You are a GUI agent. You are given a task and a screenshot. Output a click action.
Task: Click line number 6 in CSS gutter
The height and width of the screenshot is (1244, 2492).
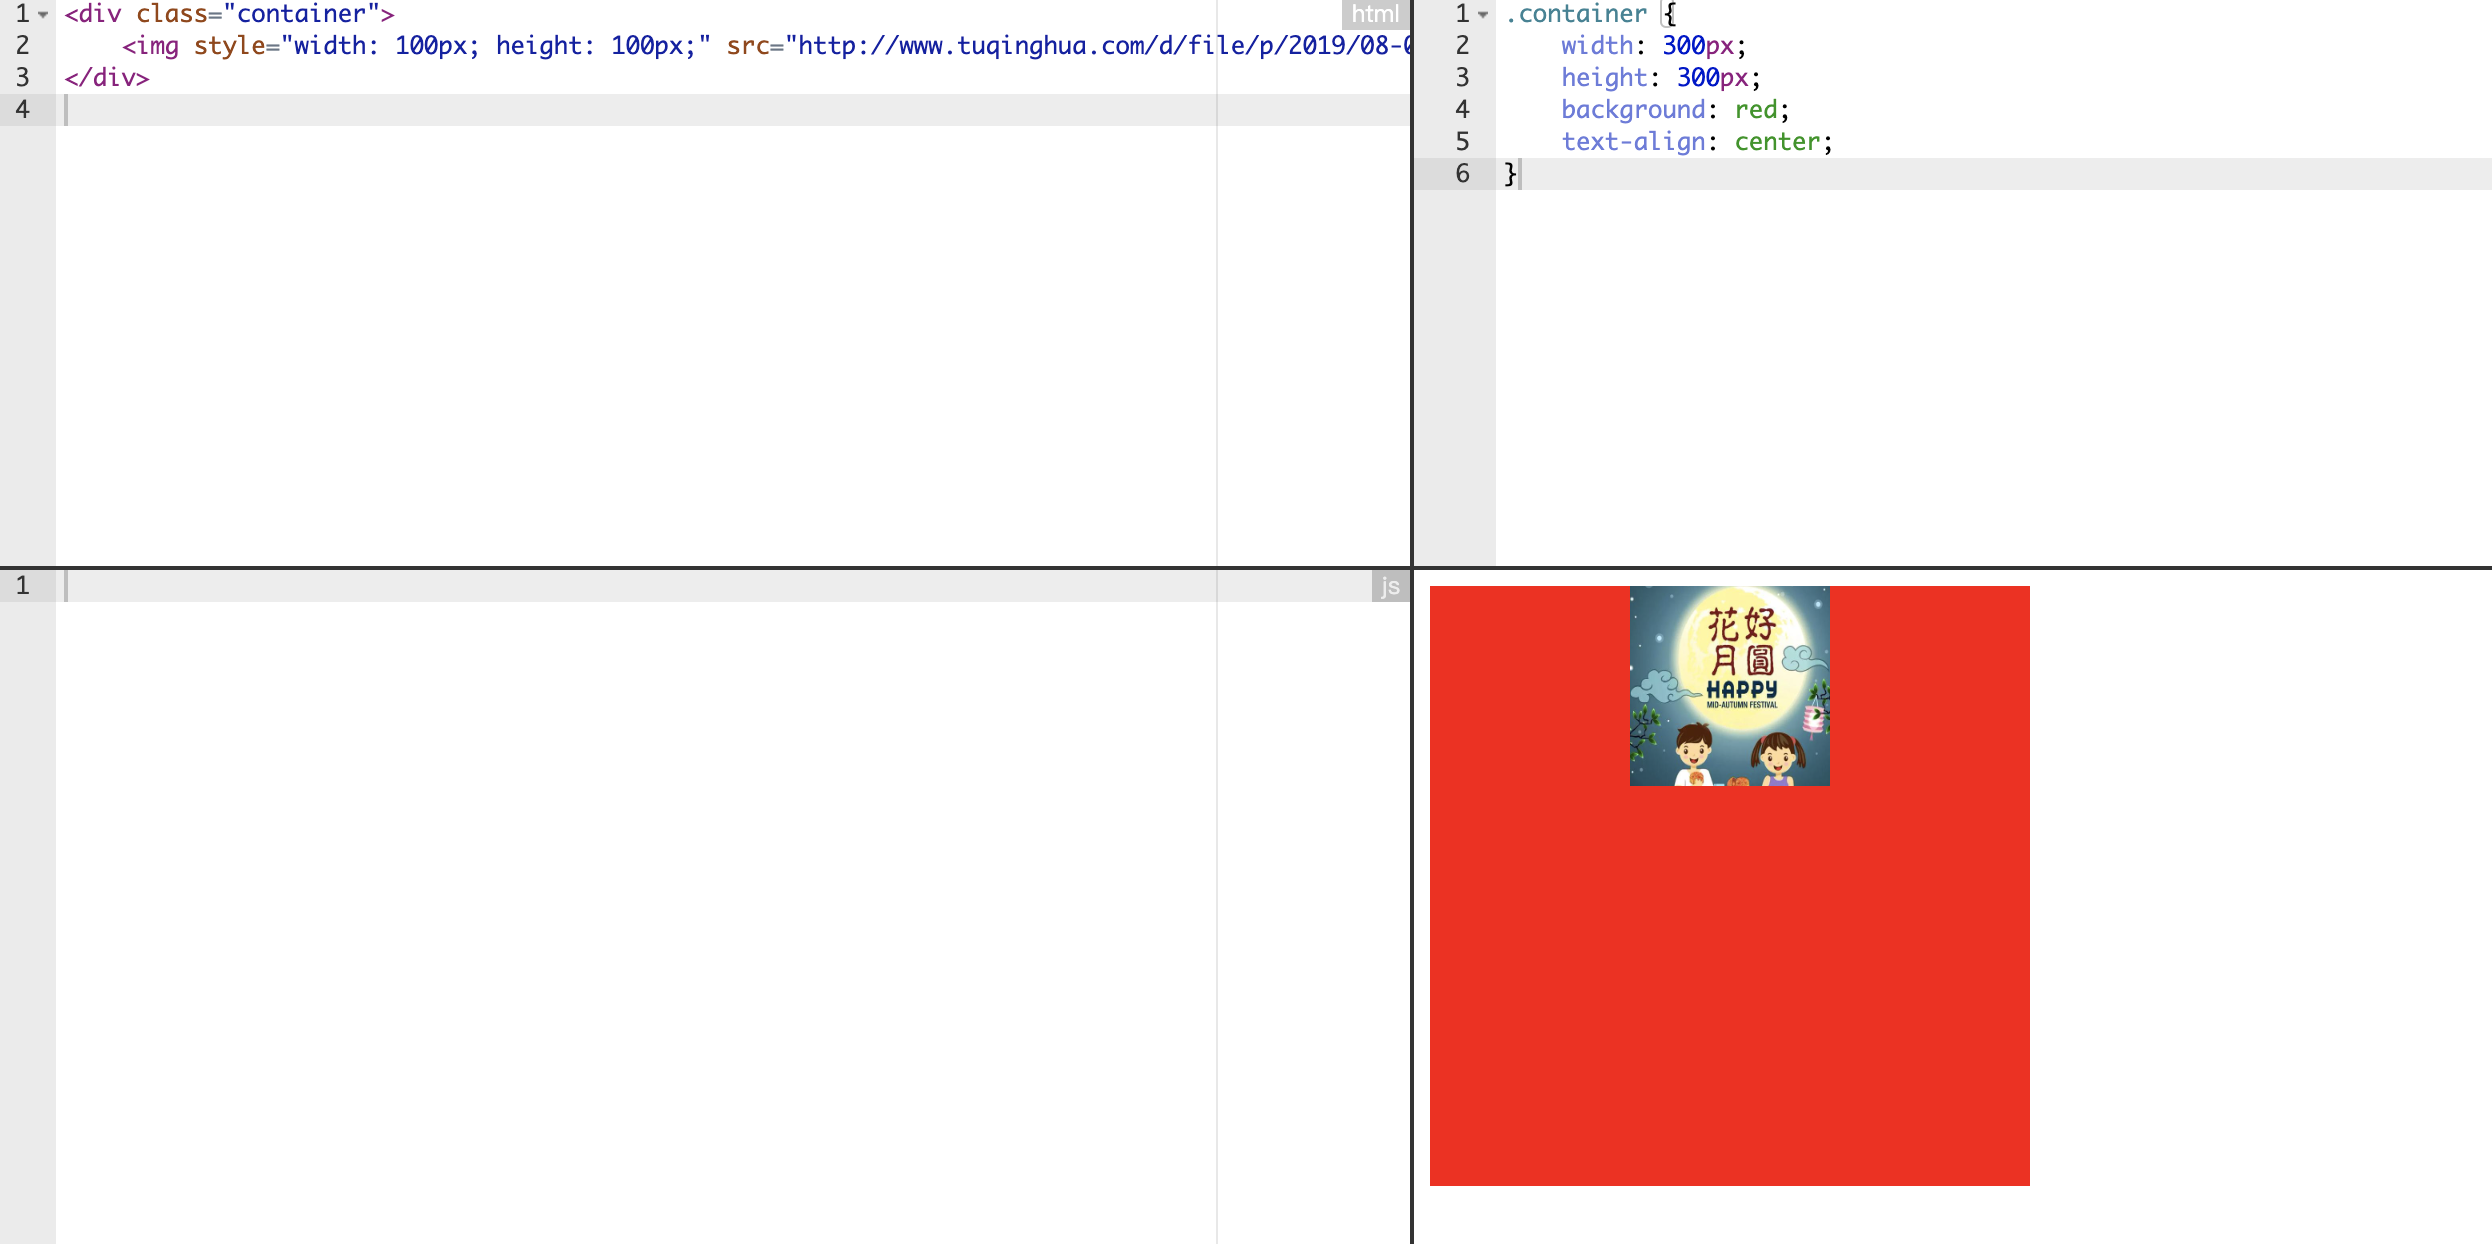[x=1462, y=174]
